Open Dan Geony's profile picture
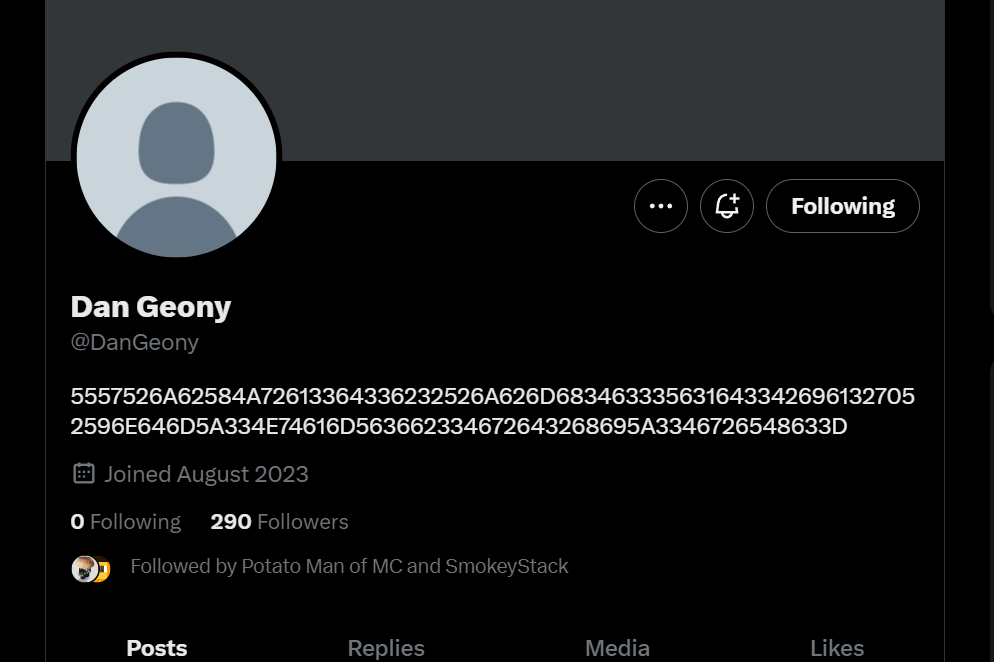The height and width of the screenshot is (662, 994). (x=176, y=157)
